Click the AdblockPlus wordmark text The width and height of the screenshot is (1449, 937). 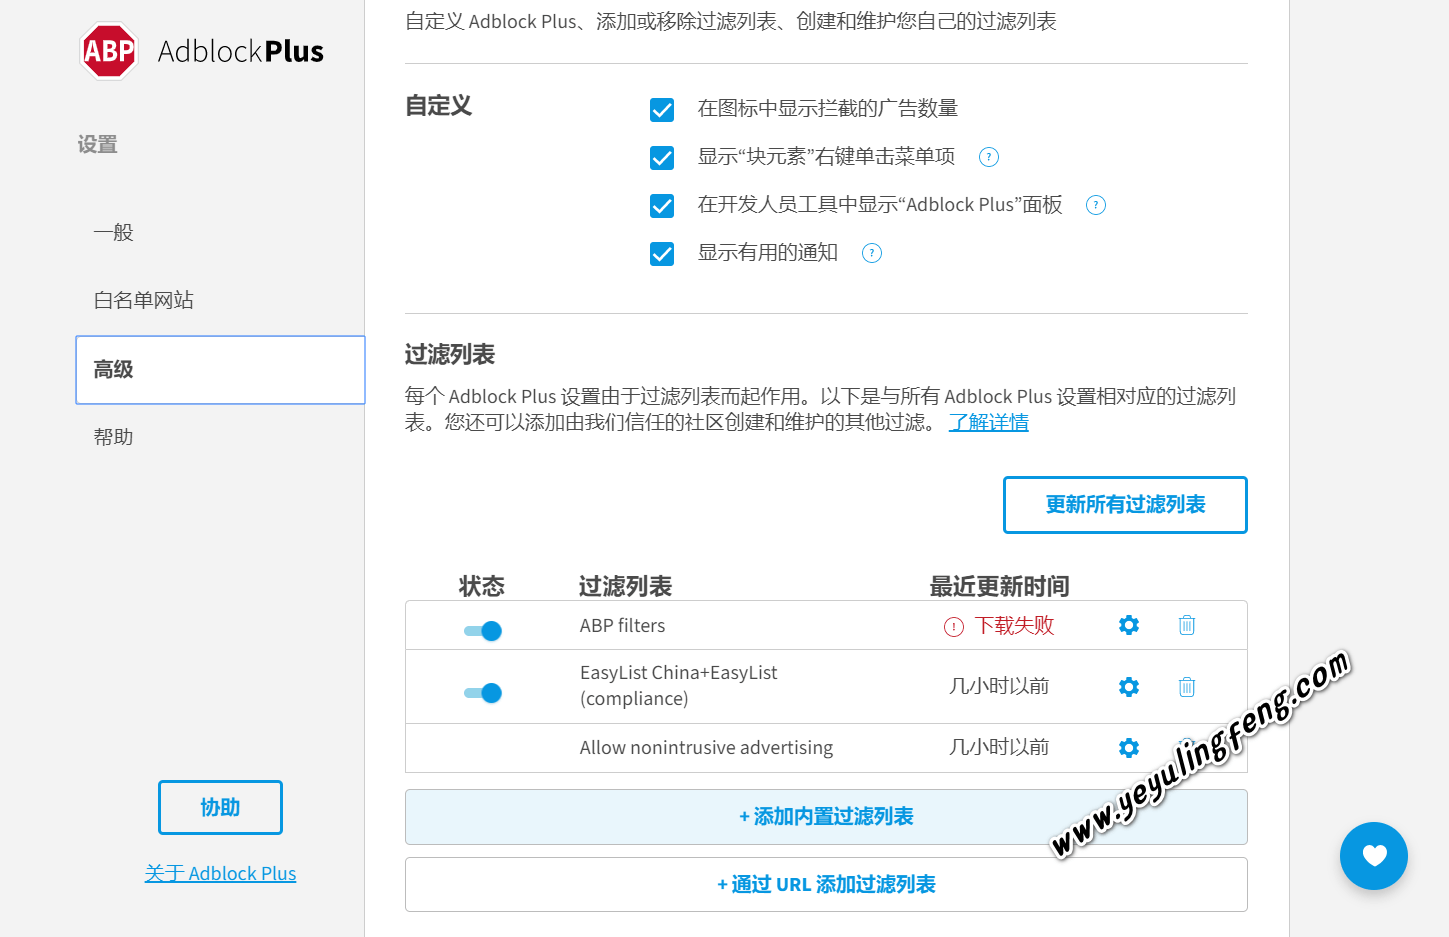pyautogui.click(x=241, y=52)
